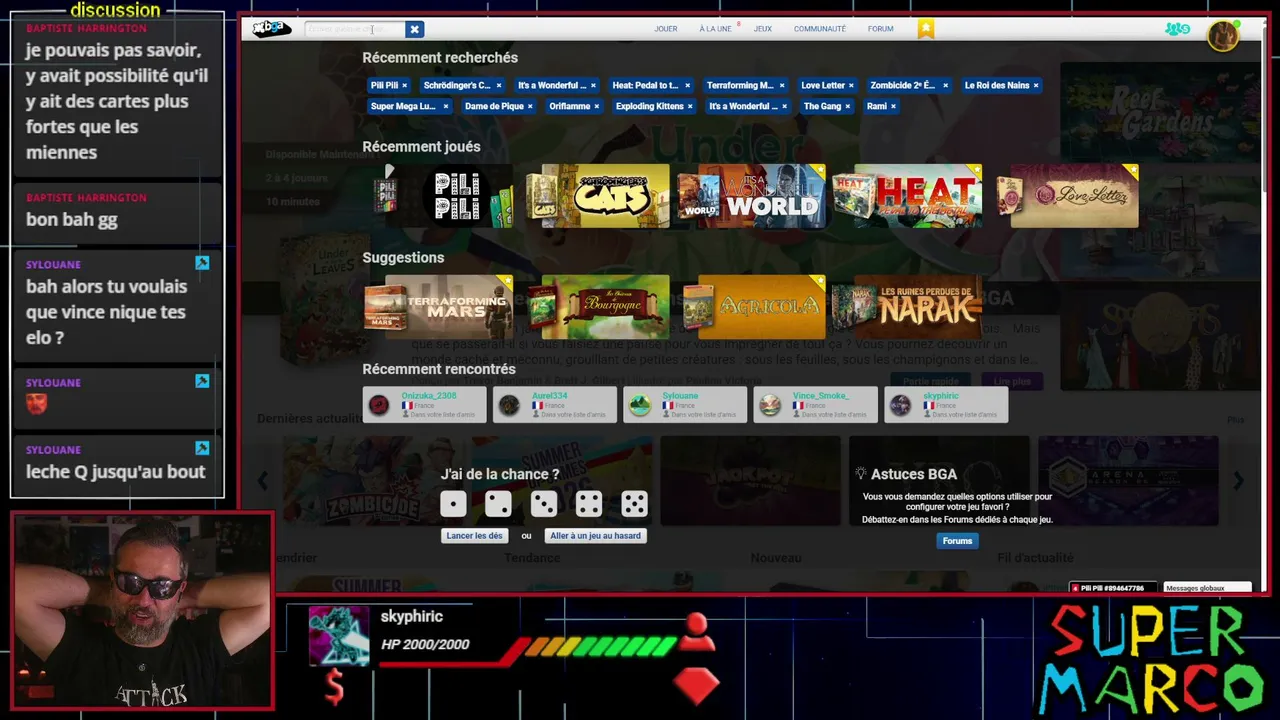Click Aller à un jeu au hasard
The image size is (1280, 720).
(595, 536)
